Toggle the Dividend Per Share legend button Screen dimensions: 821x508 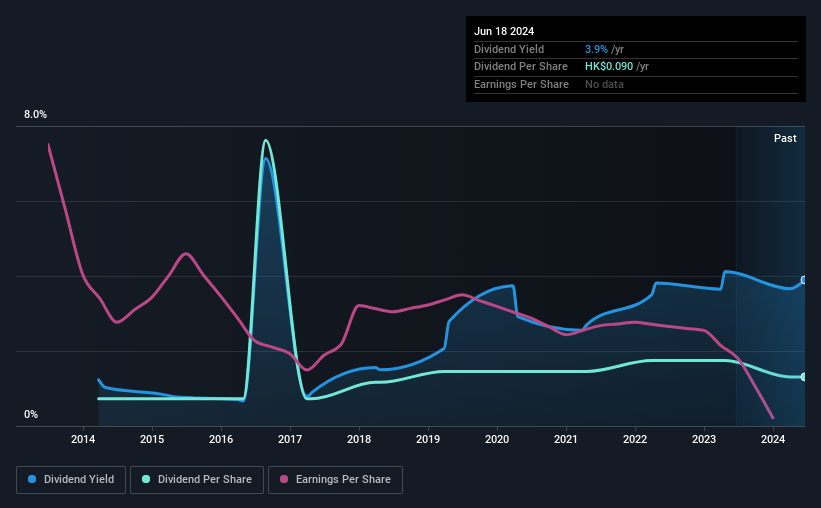197,480
